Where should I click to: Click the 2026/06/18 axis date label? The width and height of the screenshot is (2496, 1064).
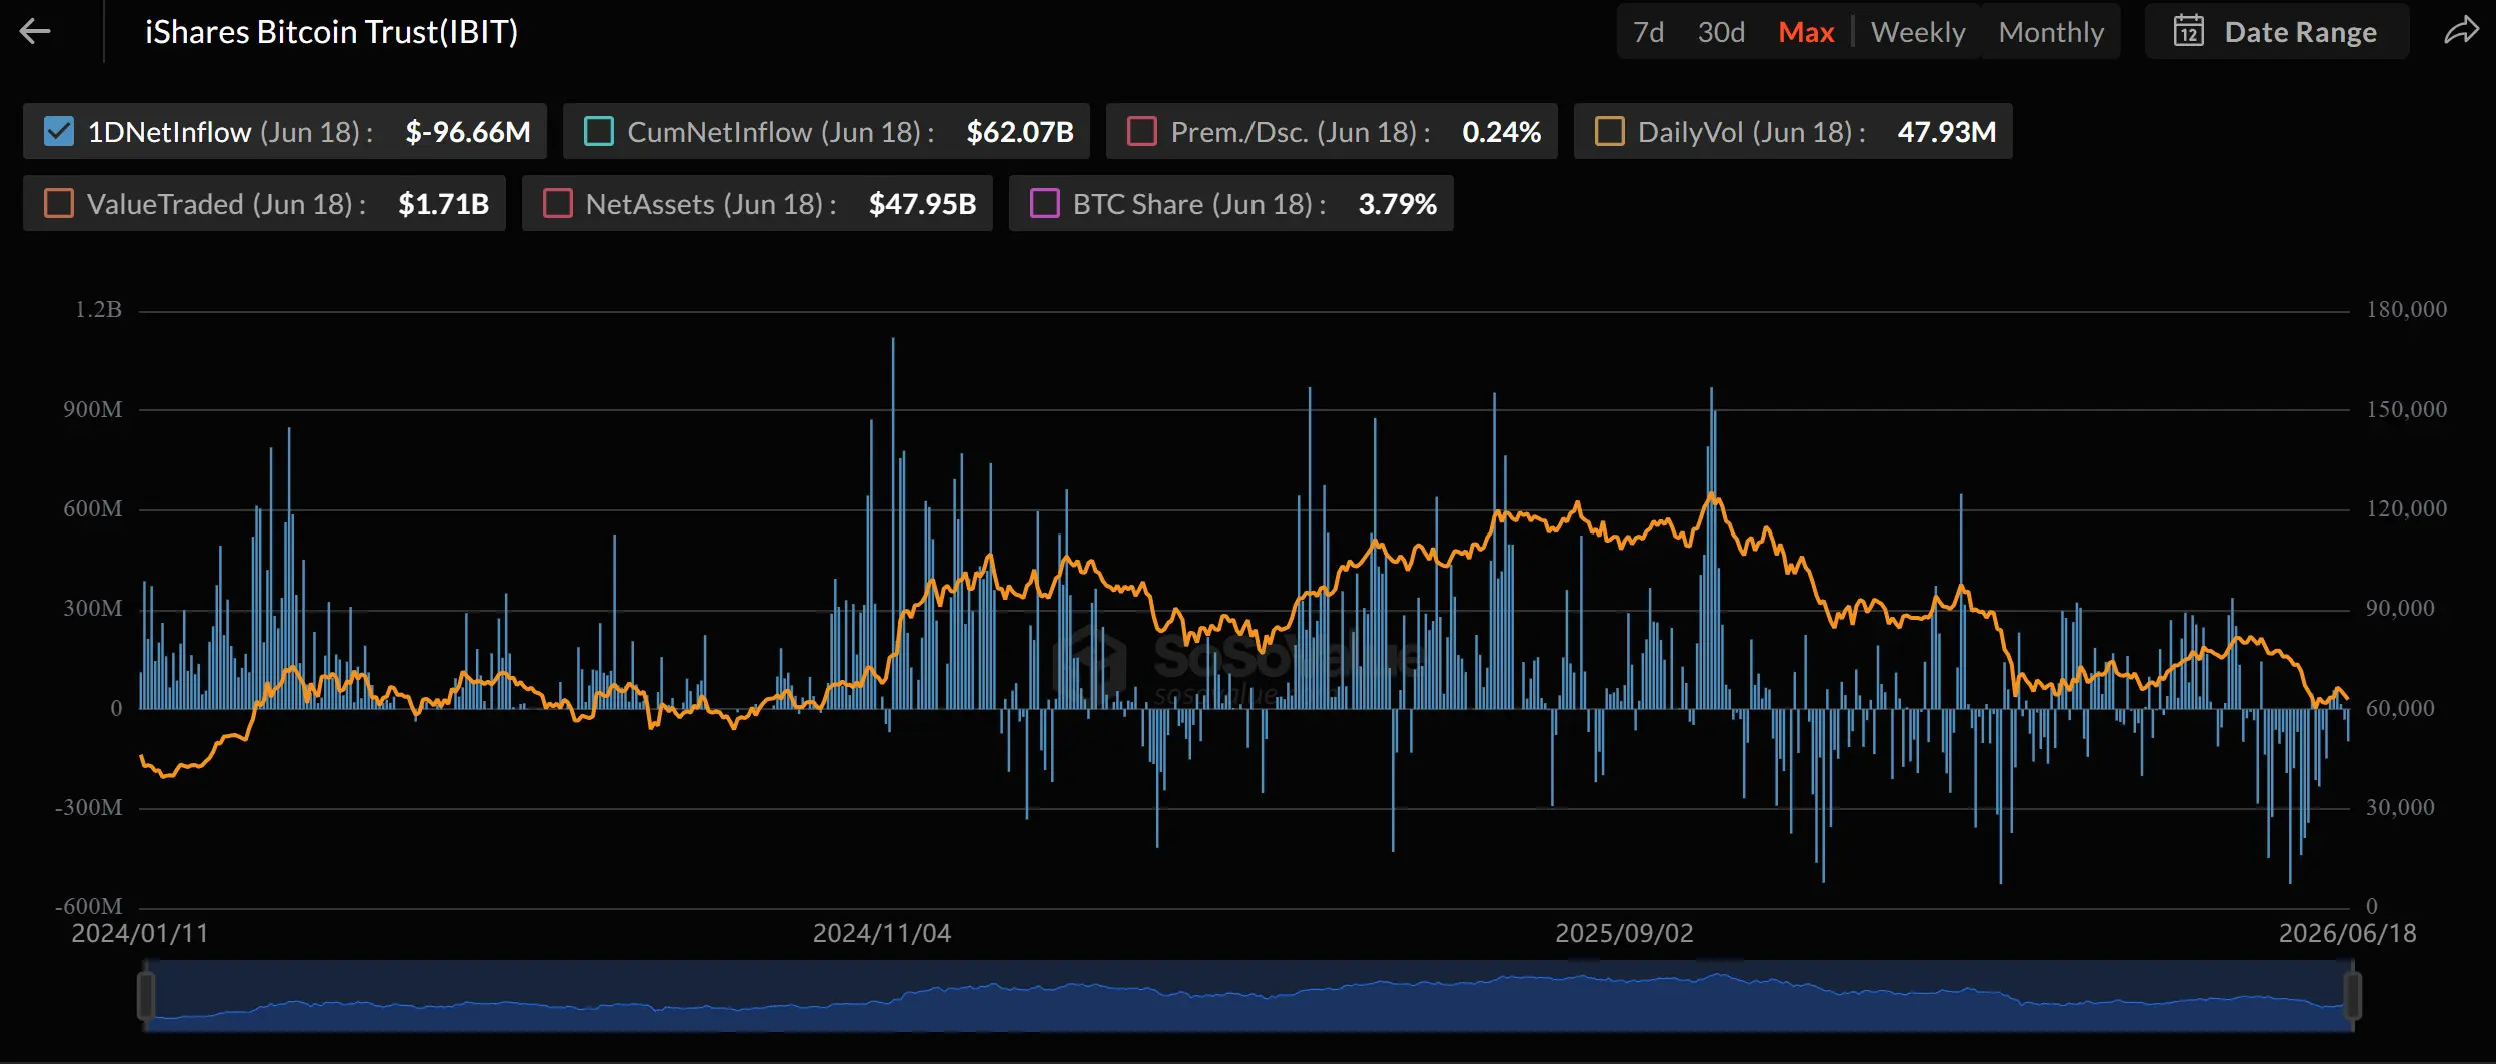click(2347, 933)
